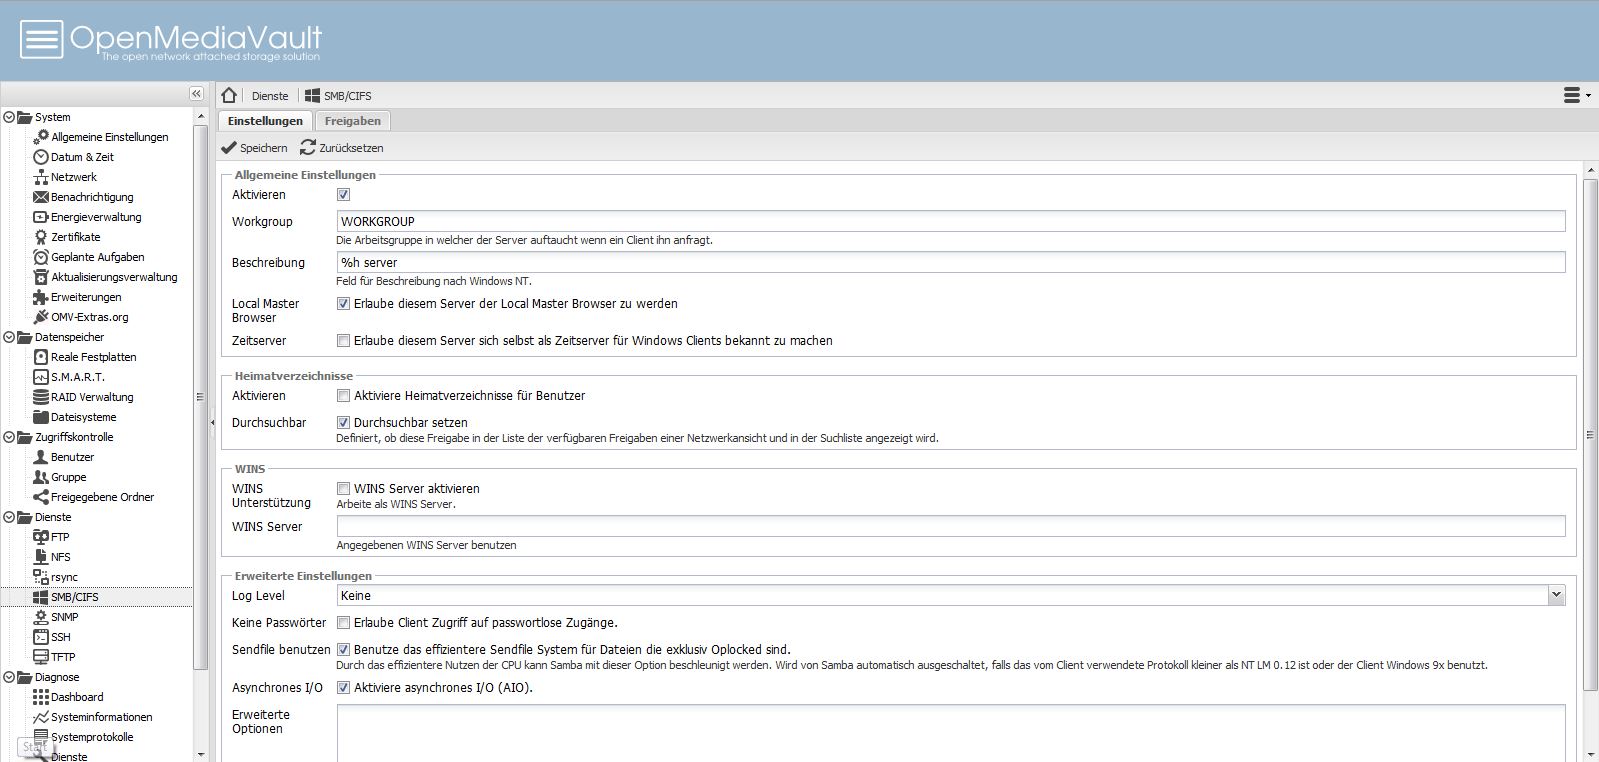1599x762 pixels.
Task: Click the Zurücksetzen button
Action: click(x=341, y=148)
